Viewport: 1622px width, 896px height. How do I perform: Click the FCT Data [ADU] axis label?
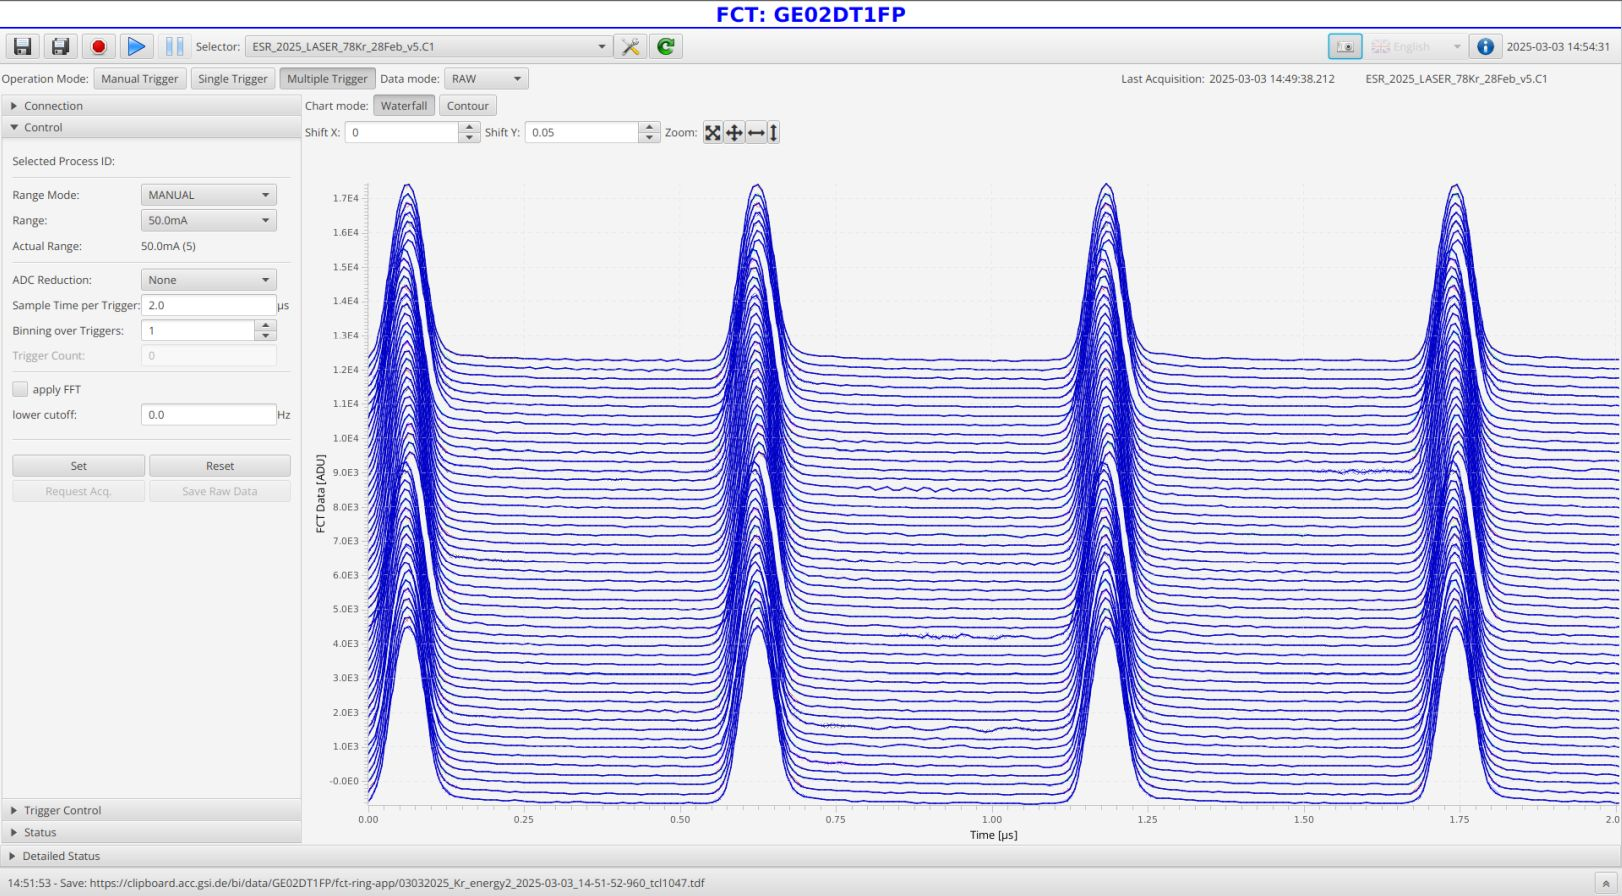click(321, 494)
